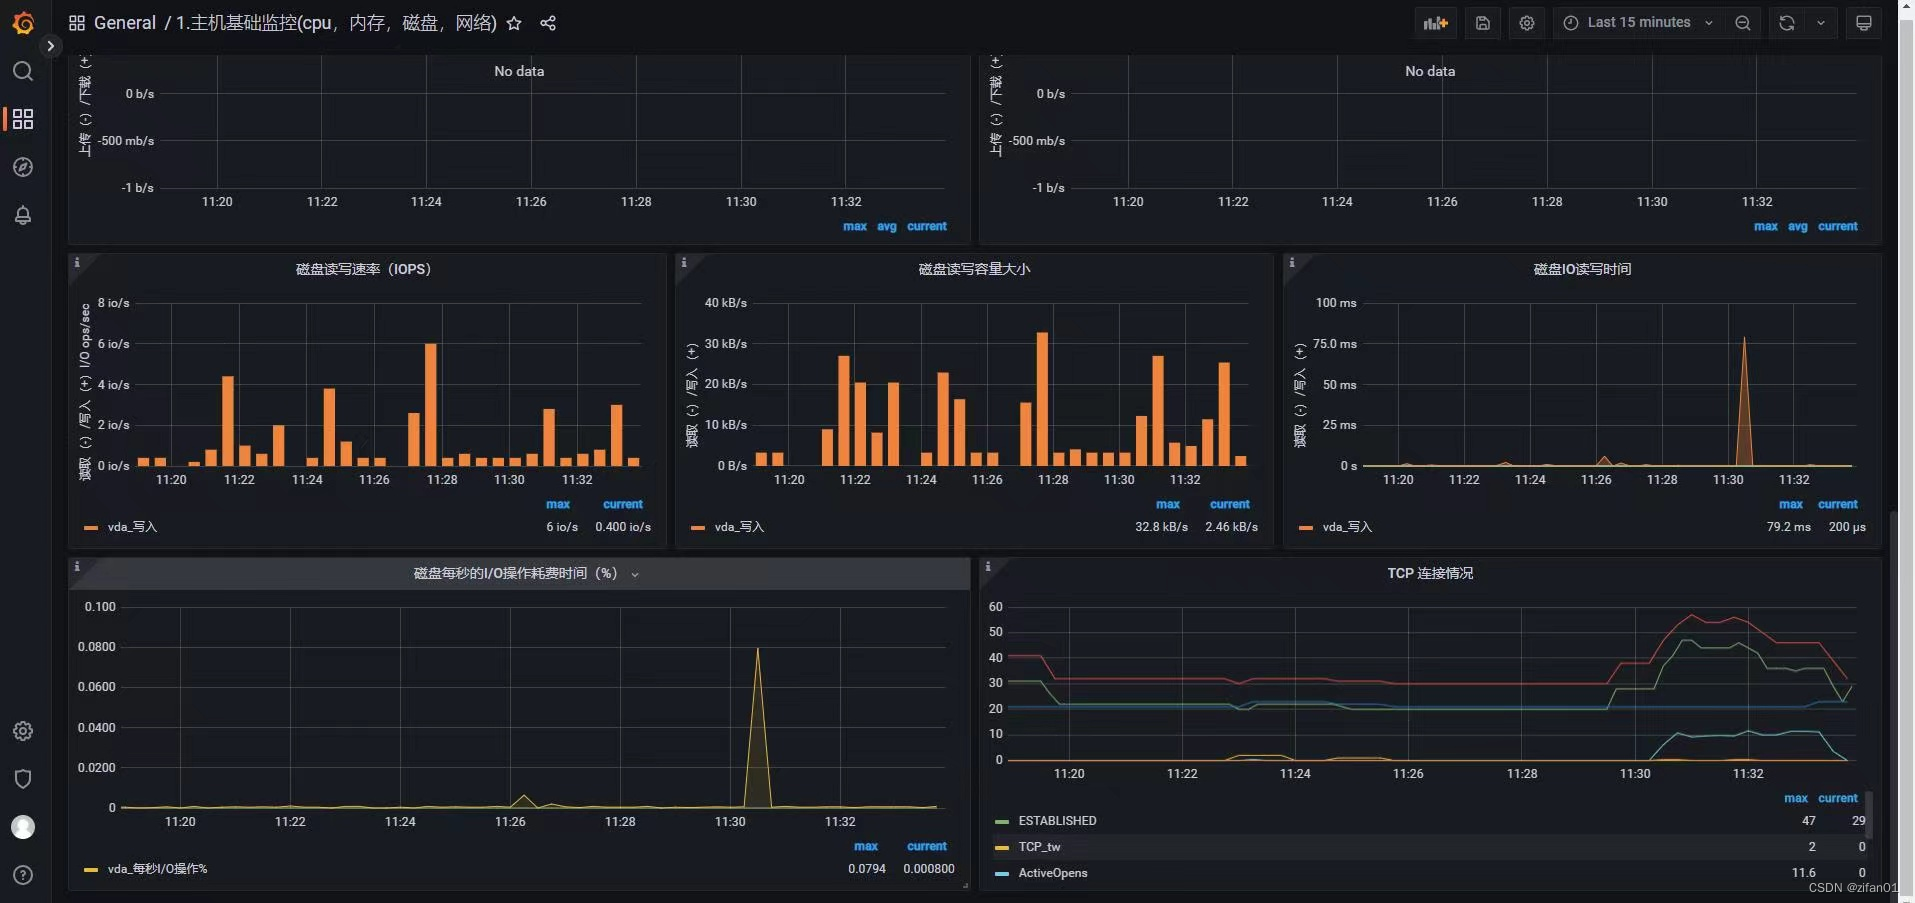Toggle vda_写入 series in the IOPS panel legend

click(131, 527)
